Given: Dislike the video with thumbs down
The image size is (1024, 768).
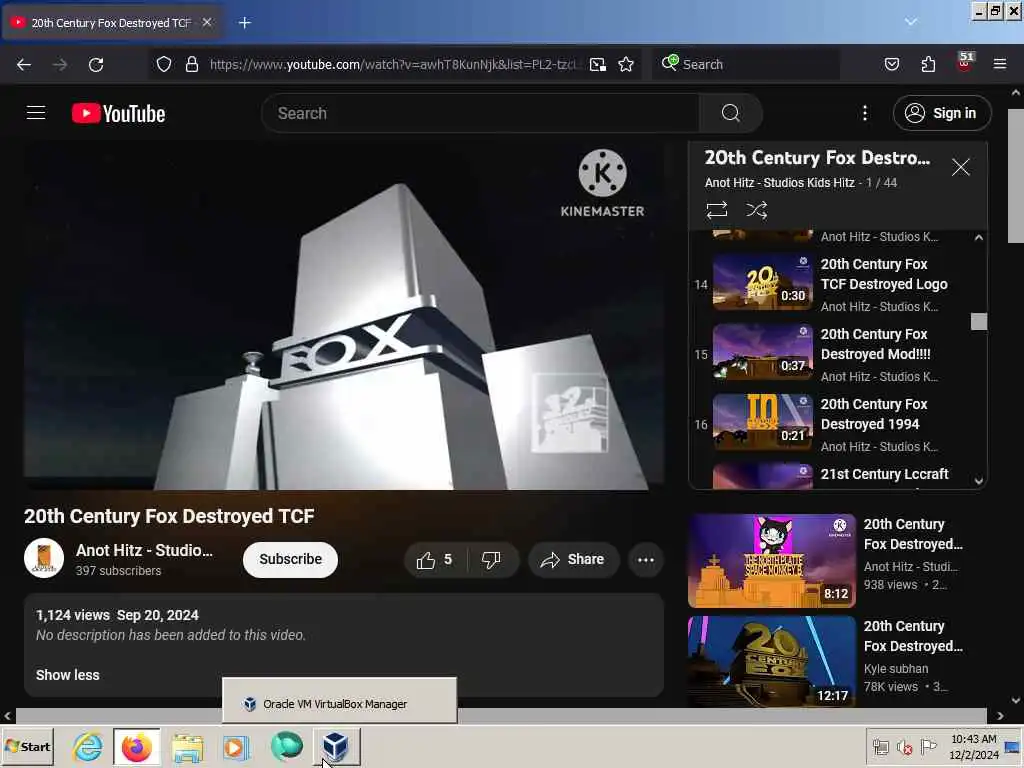Looking at the screenshot, I should (x=492, y=560).
